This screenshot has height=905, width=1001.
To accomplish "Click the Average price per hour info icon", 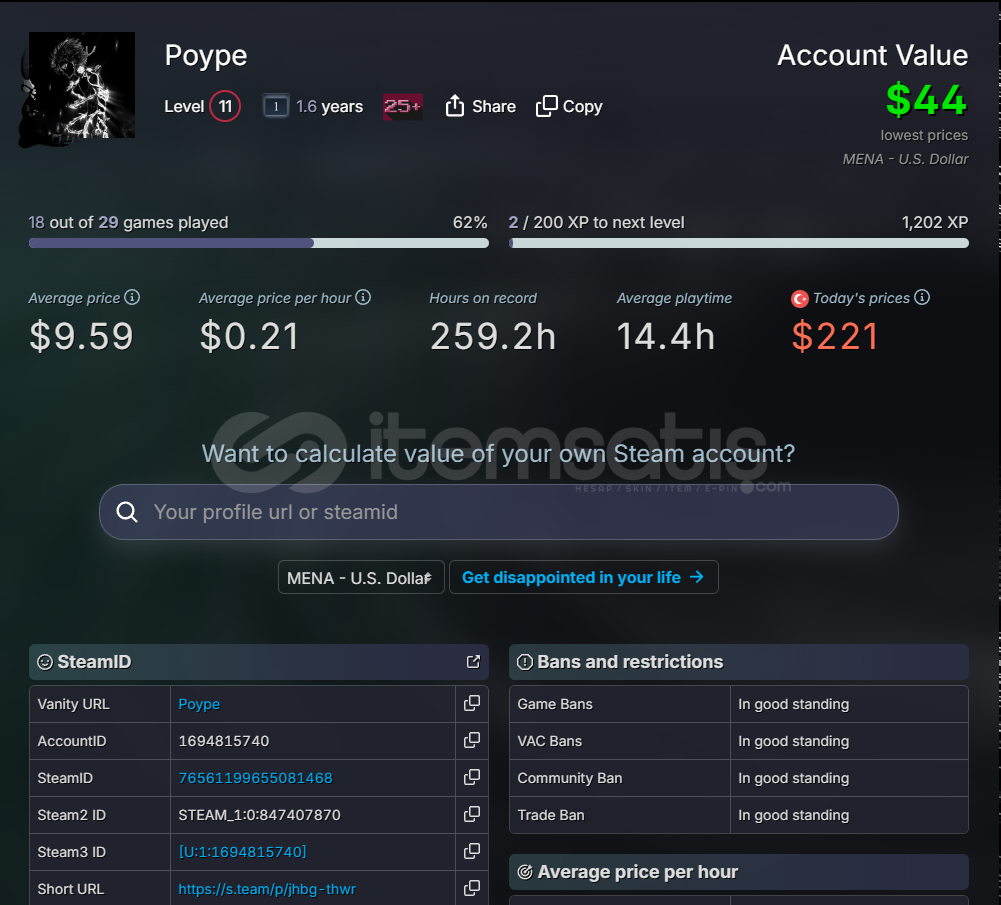I will [x=363, y=297].
